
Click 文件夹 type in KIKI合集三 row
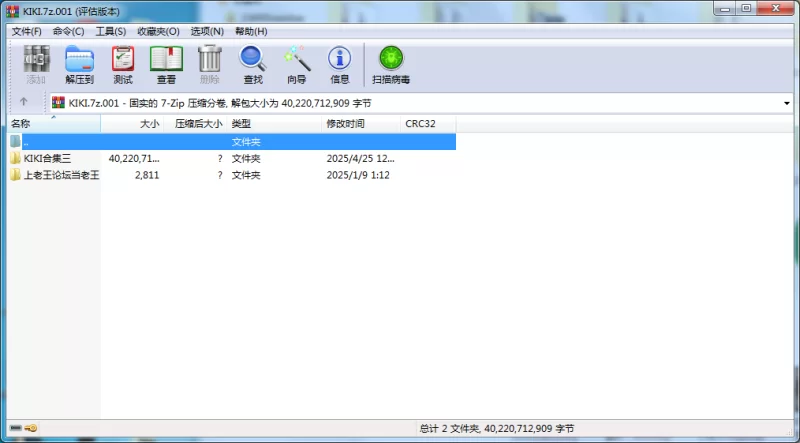click(x=246, y=159)
